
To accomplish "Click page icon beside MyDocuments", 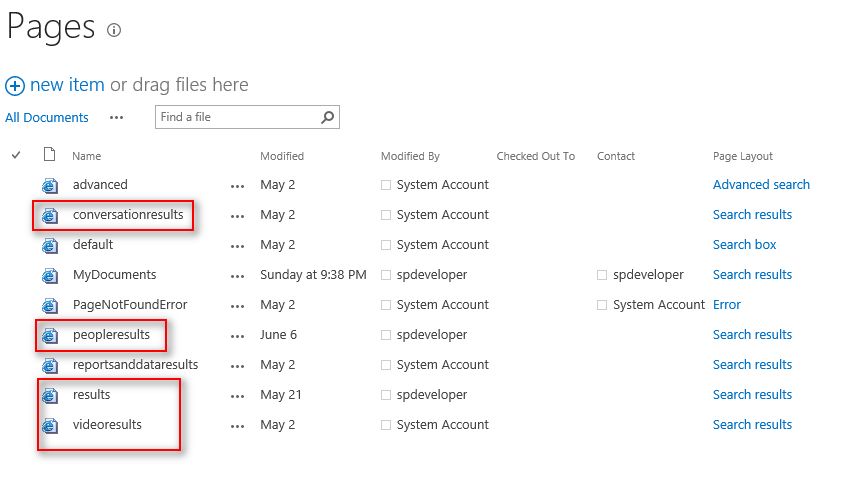I will pos(49,275).
